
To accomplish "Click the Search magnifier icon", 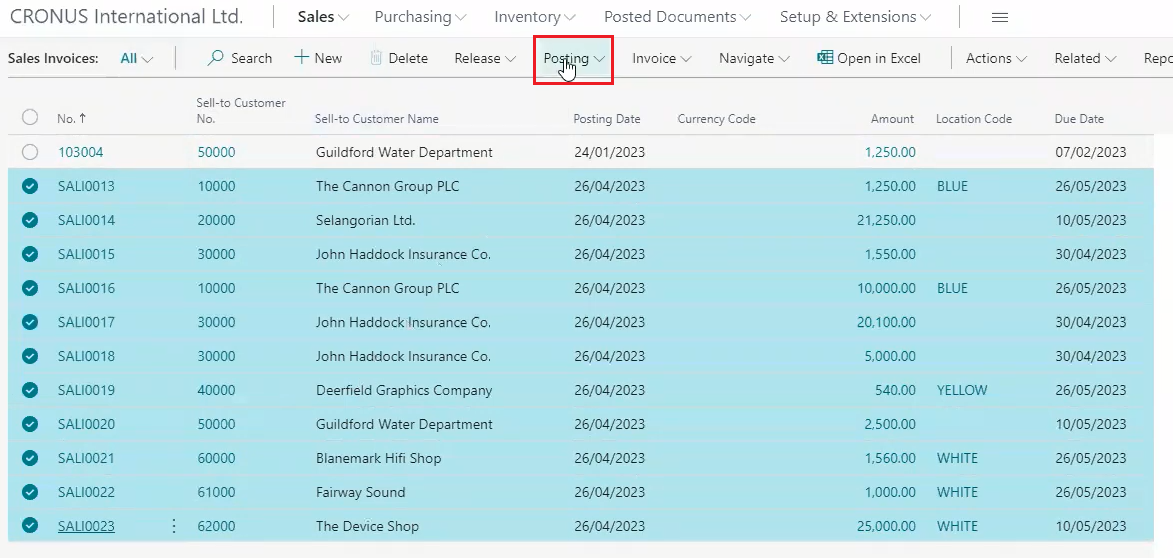I will [215, 58].
